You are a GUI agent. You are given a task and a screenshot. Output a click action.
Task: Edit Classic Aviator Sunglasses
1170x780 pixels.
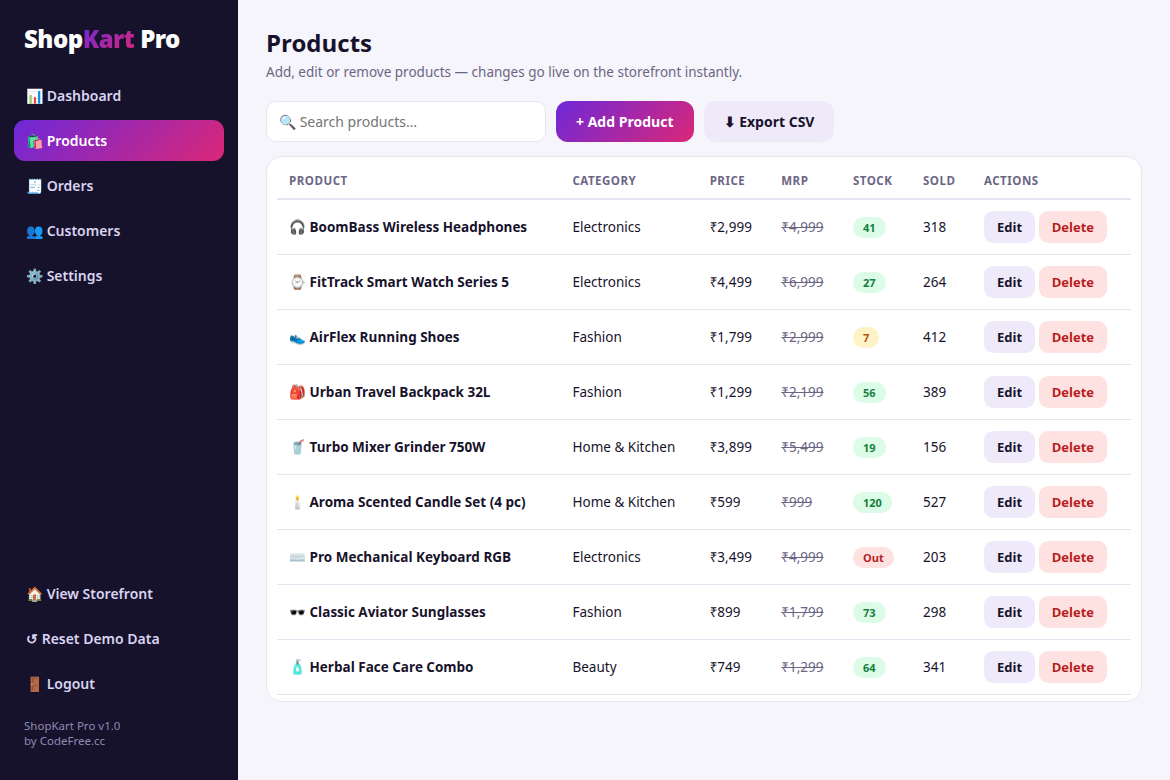click(x=1009, y=612)
